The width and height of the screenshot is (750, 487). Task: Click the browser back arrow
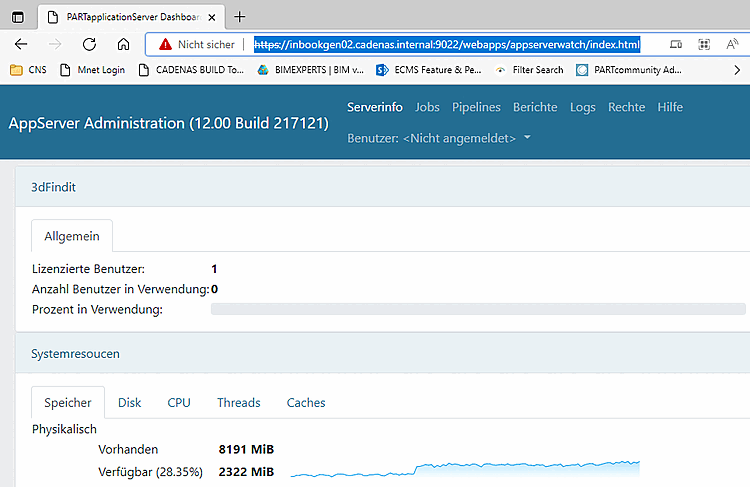(21, 44)
